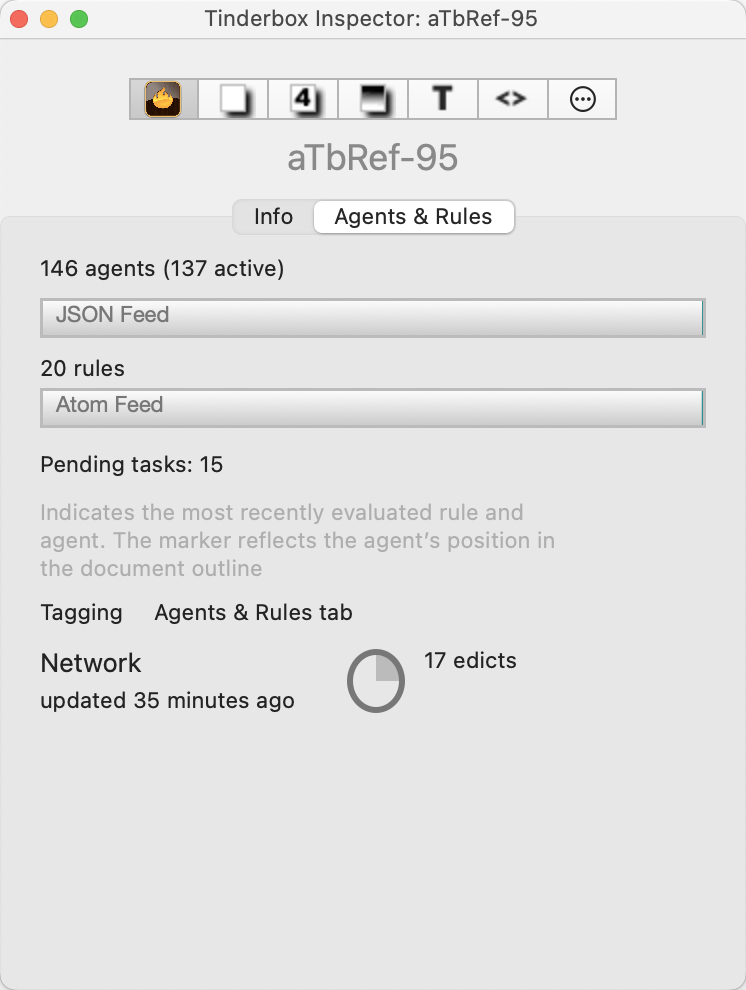This screenshot has height=990, width=746.
Task: Click the Tagging label
Action: [81, 613]
